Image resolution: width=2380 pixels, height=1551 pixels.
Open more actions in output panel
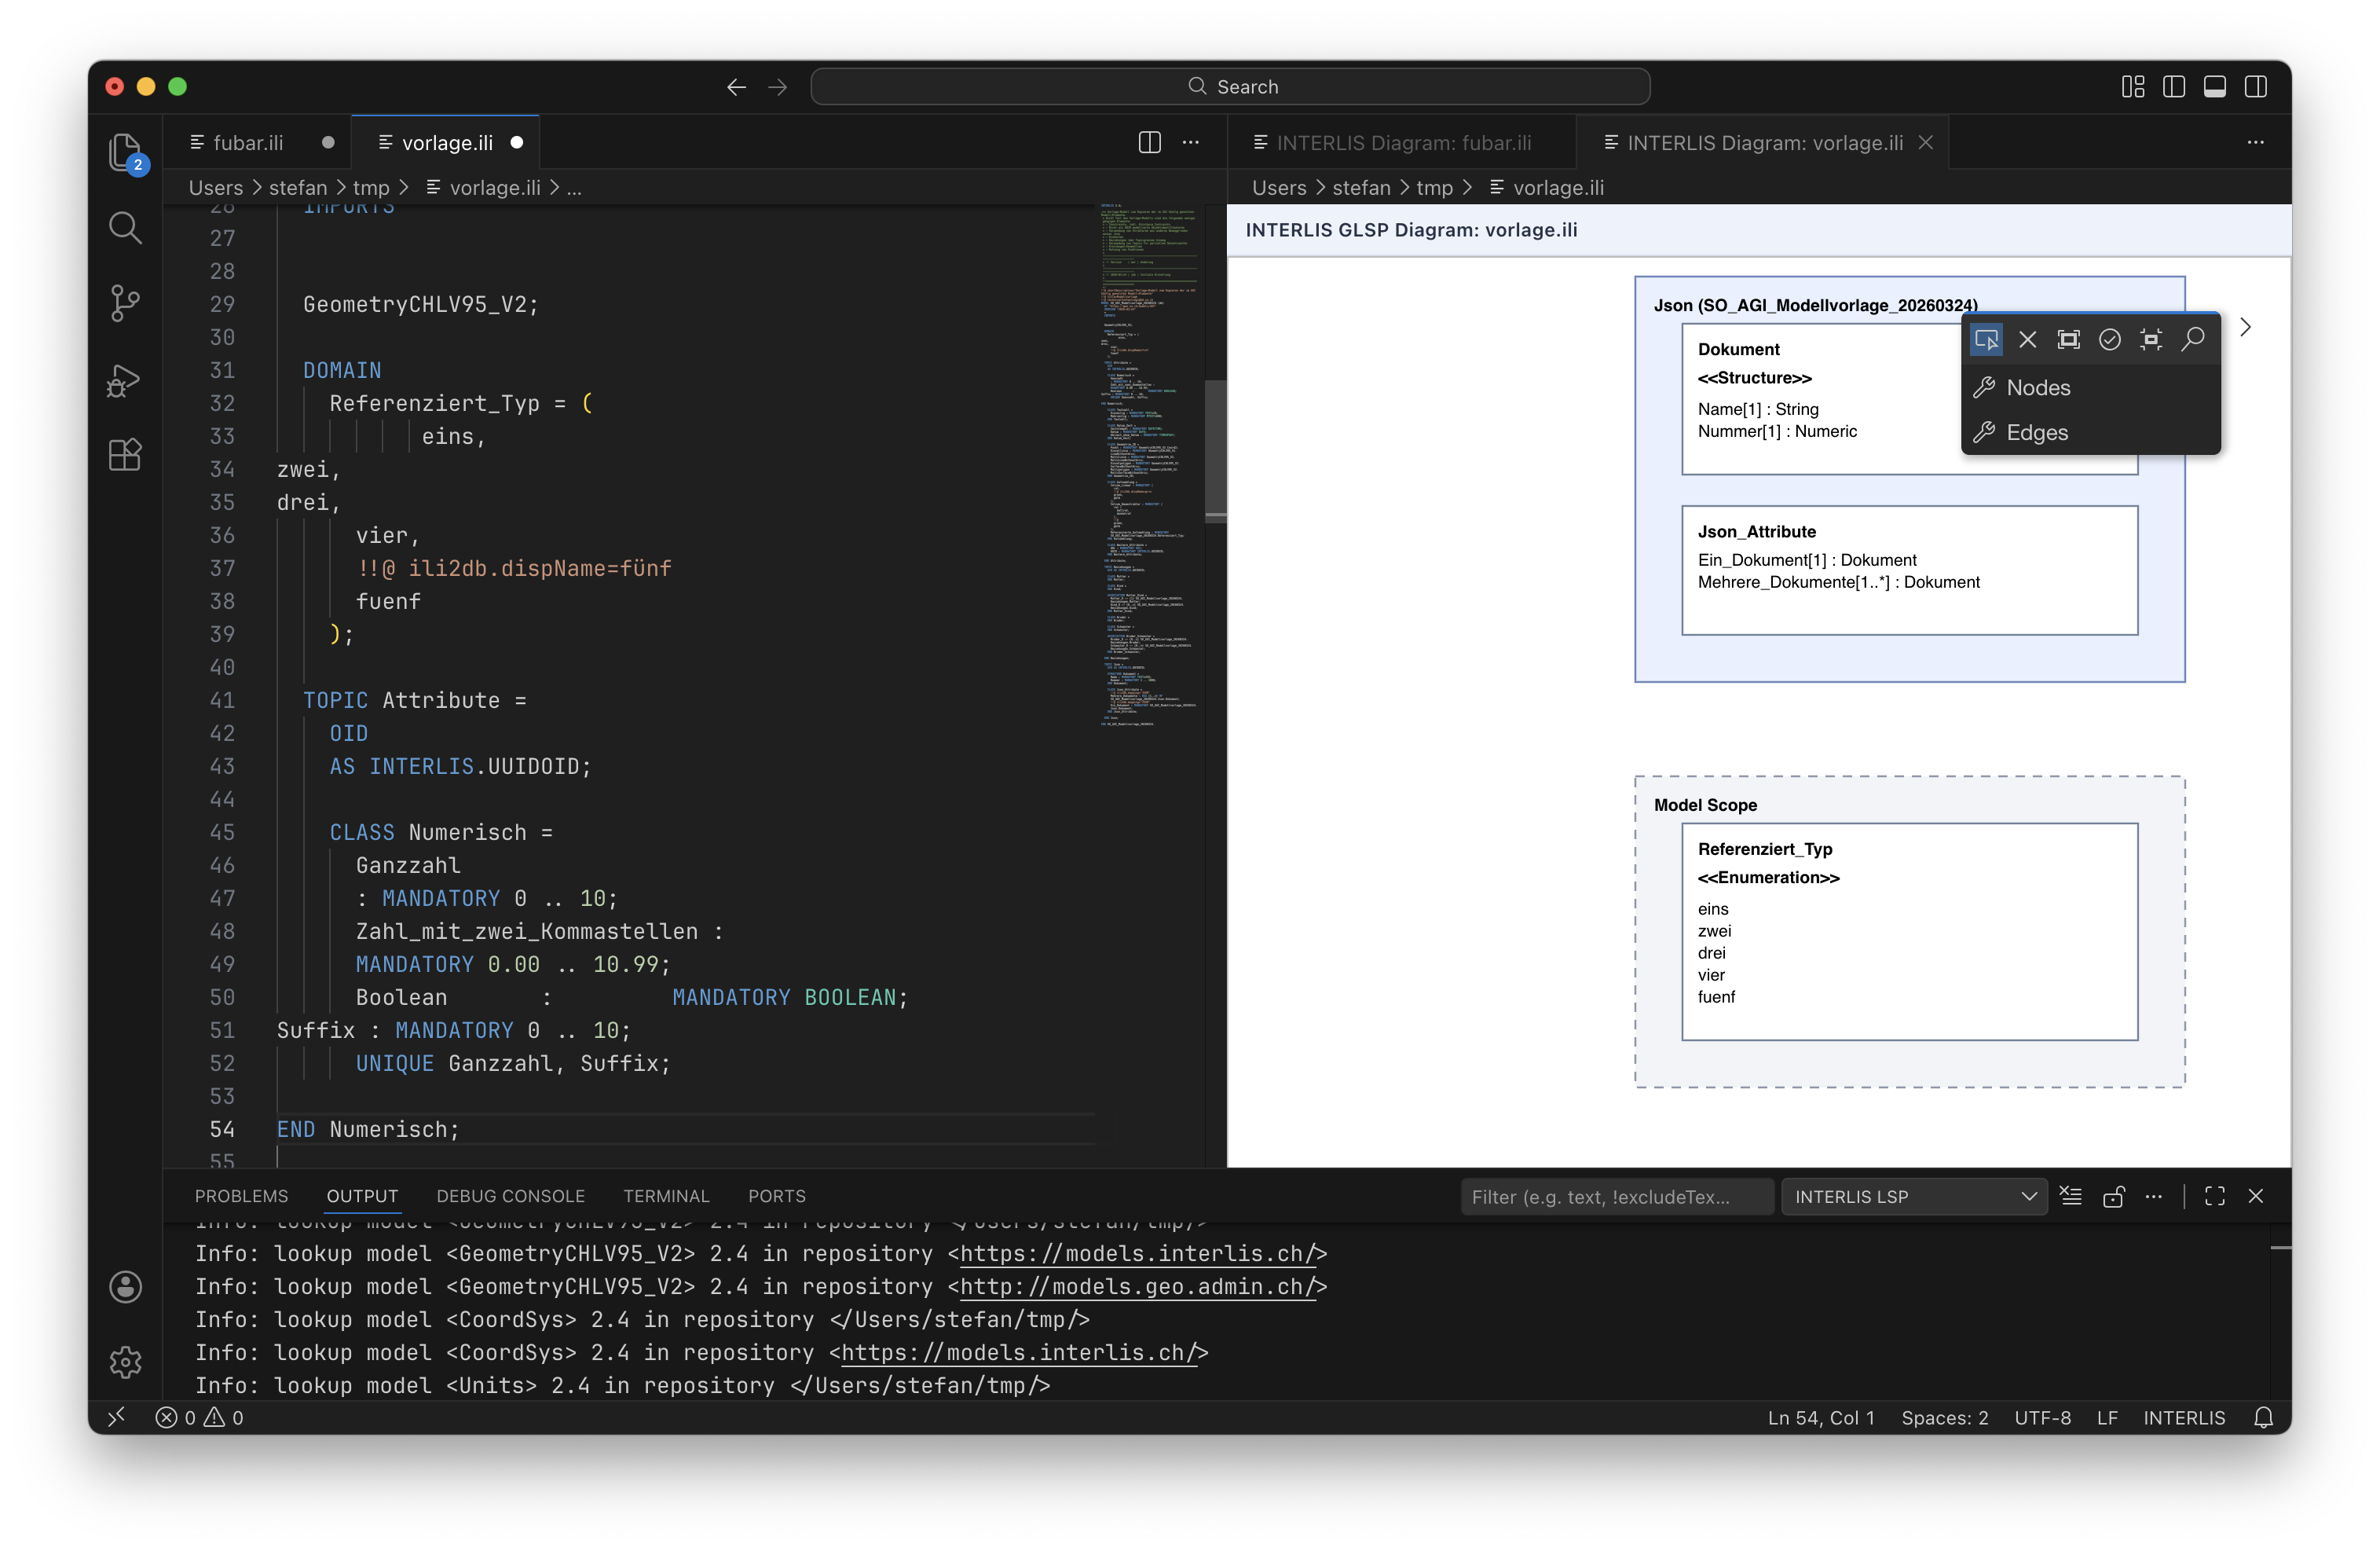pos(2153,1197)
